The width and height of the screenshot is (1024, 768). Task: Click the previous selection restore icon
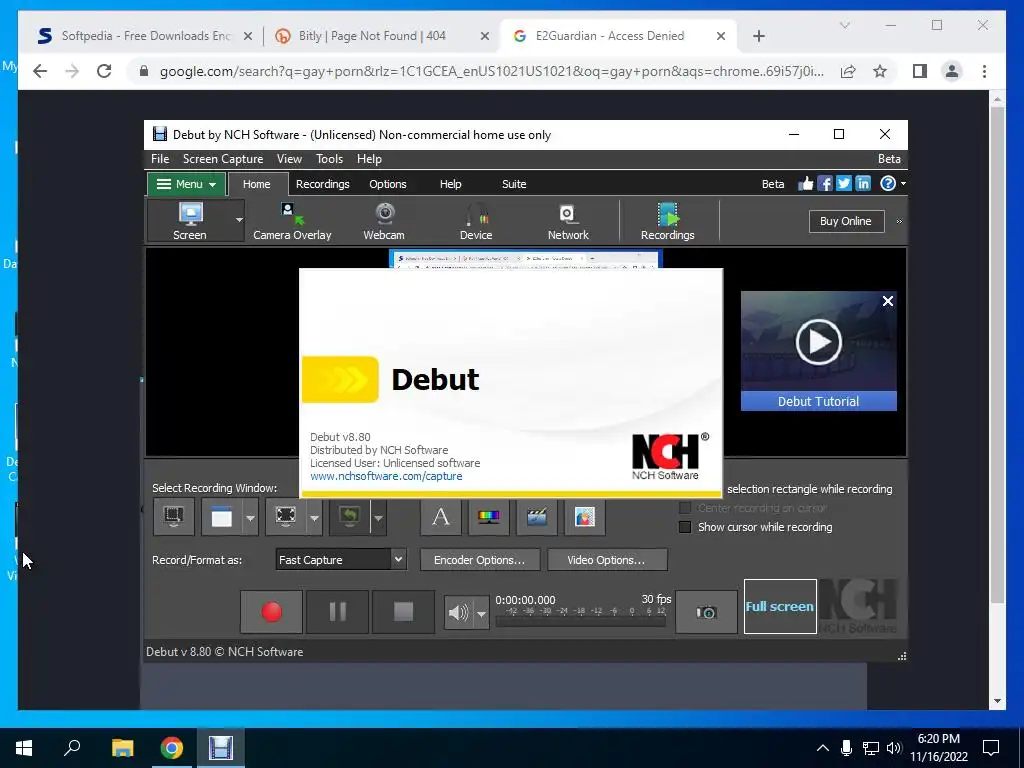click(x=349, y=517)
